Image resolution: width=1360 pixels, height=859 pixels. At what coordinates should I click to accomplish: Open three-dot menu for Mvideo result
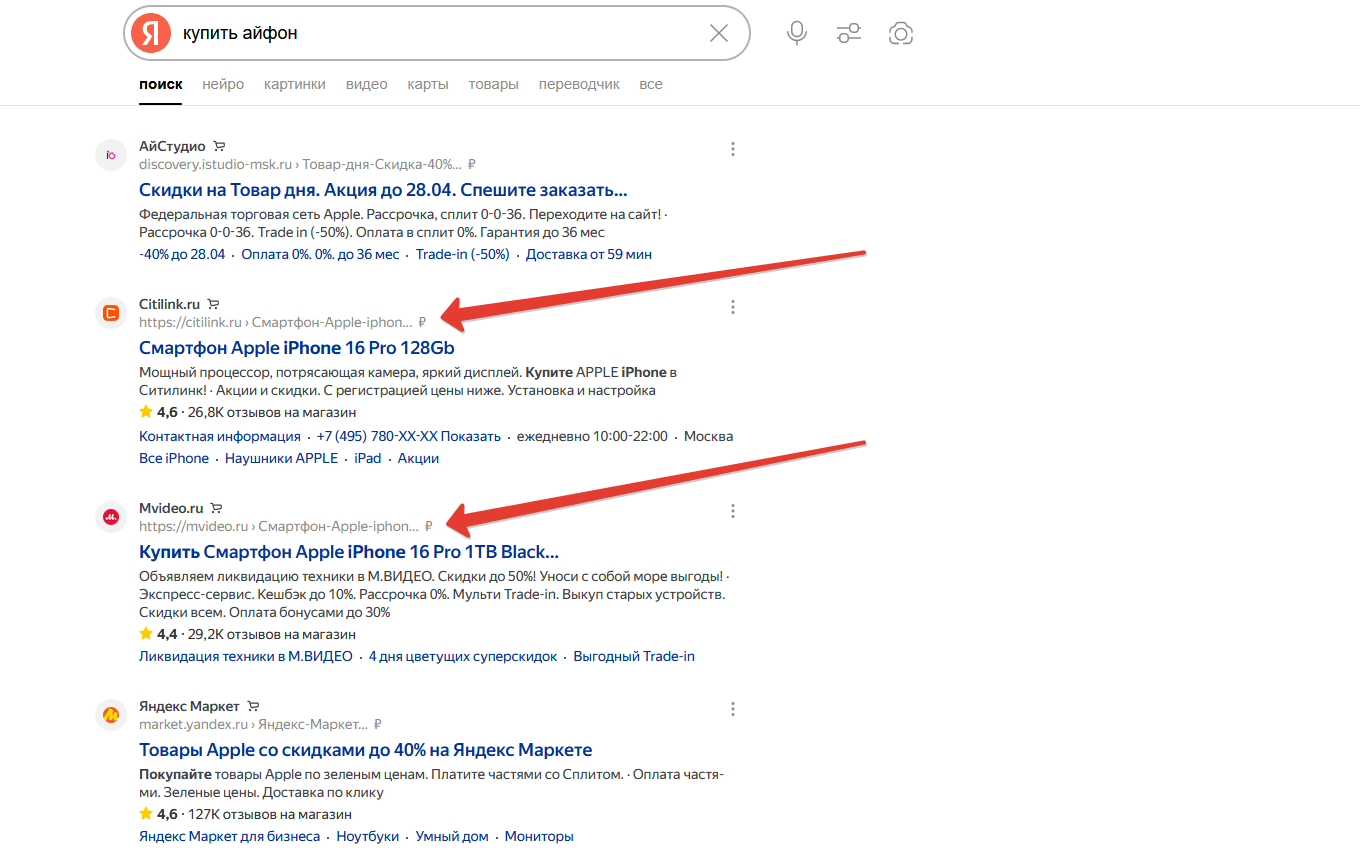tap(733, 511)
